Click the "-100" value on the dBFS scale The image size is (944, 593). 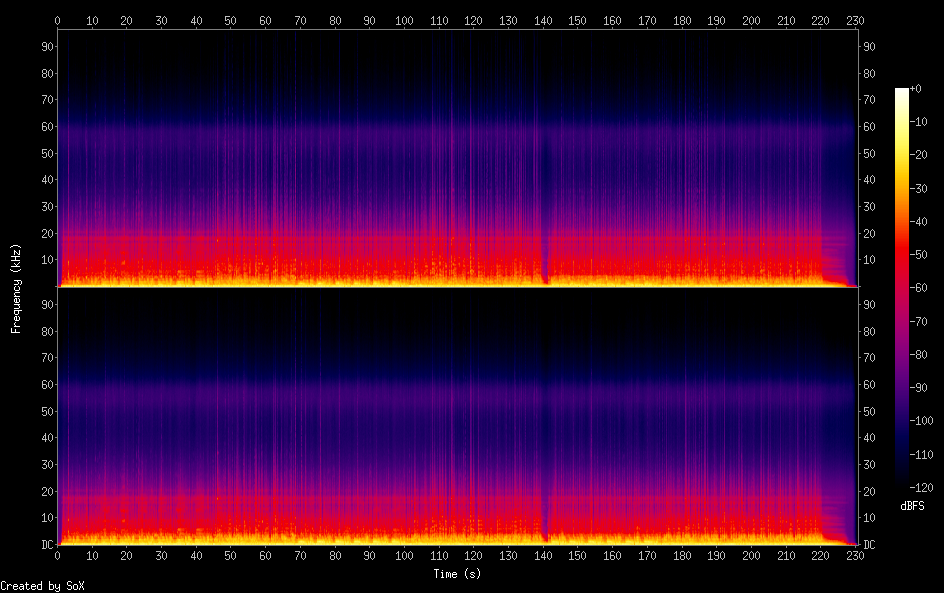coord(921,421)
